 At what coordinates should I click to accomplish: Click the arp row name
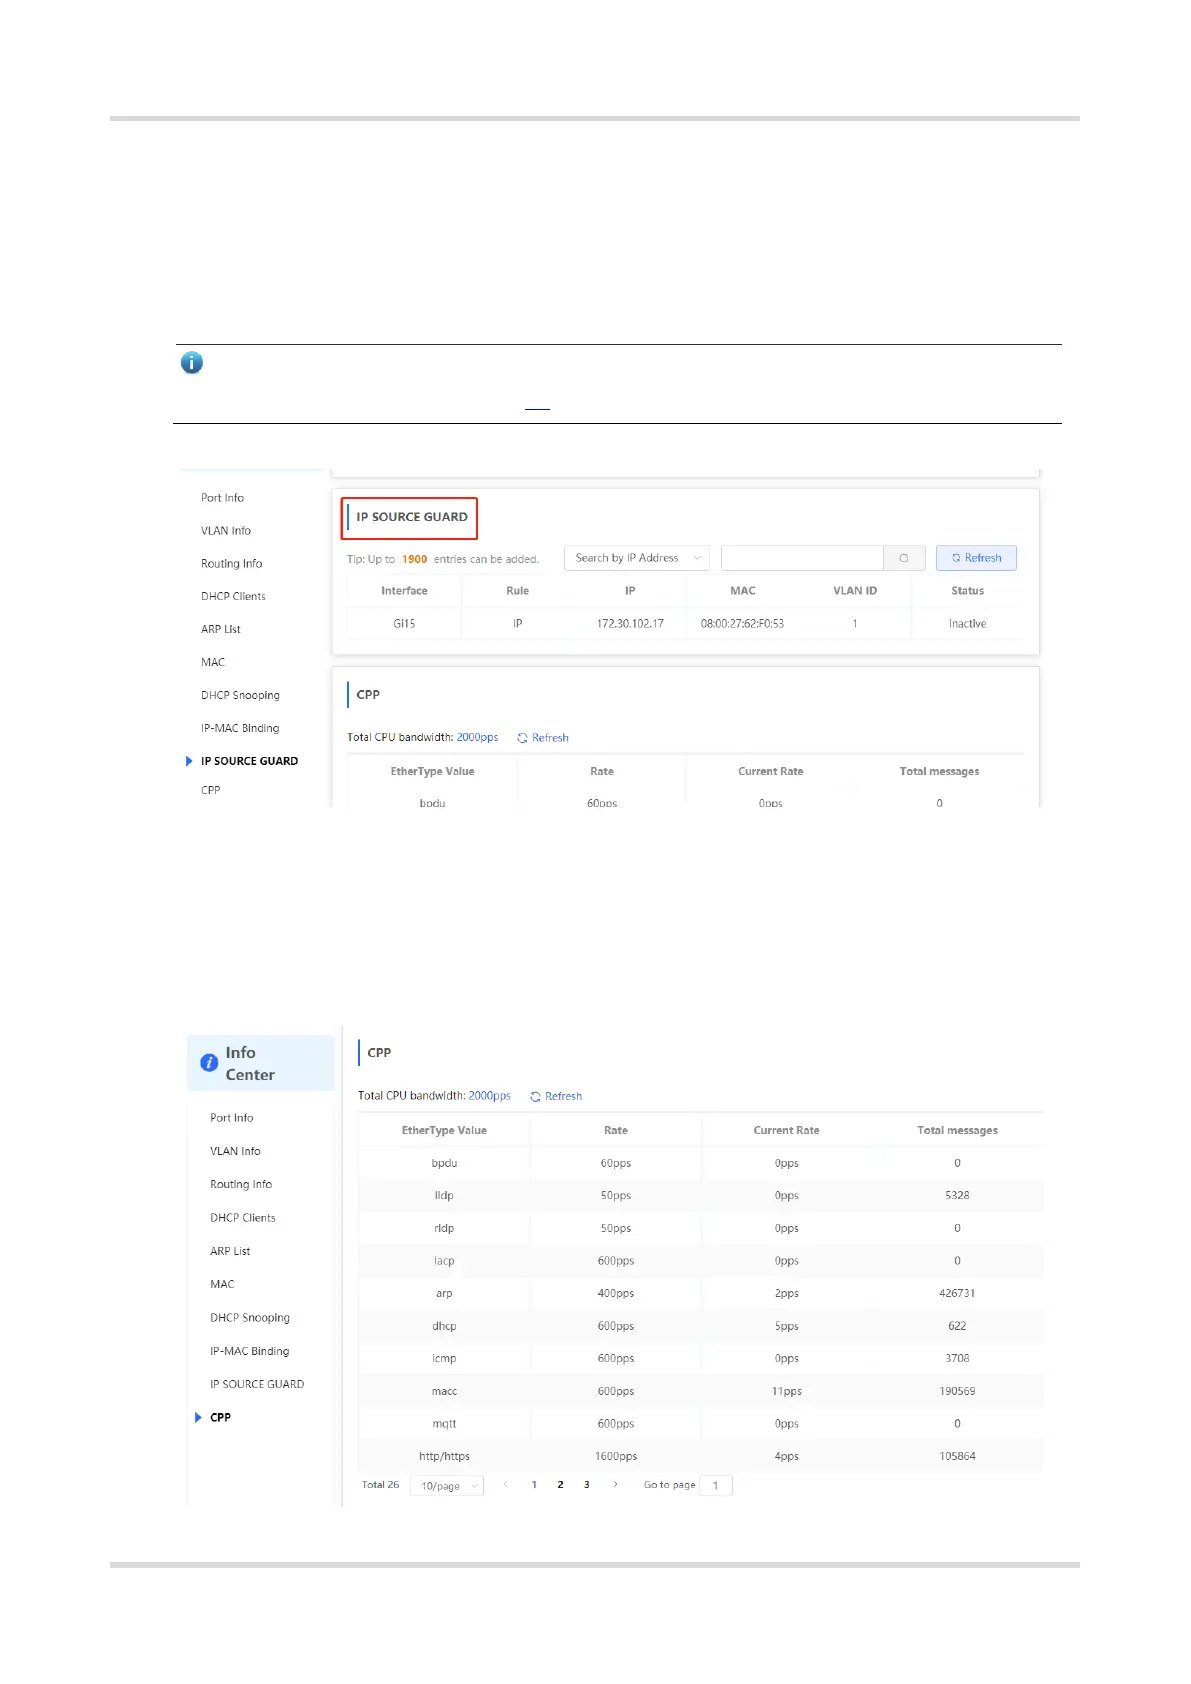tap(444, 1294)
